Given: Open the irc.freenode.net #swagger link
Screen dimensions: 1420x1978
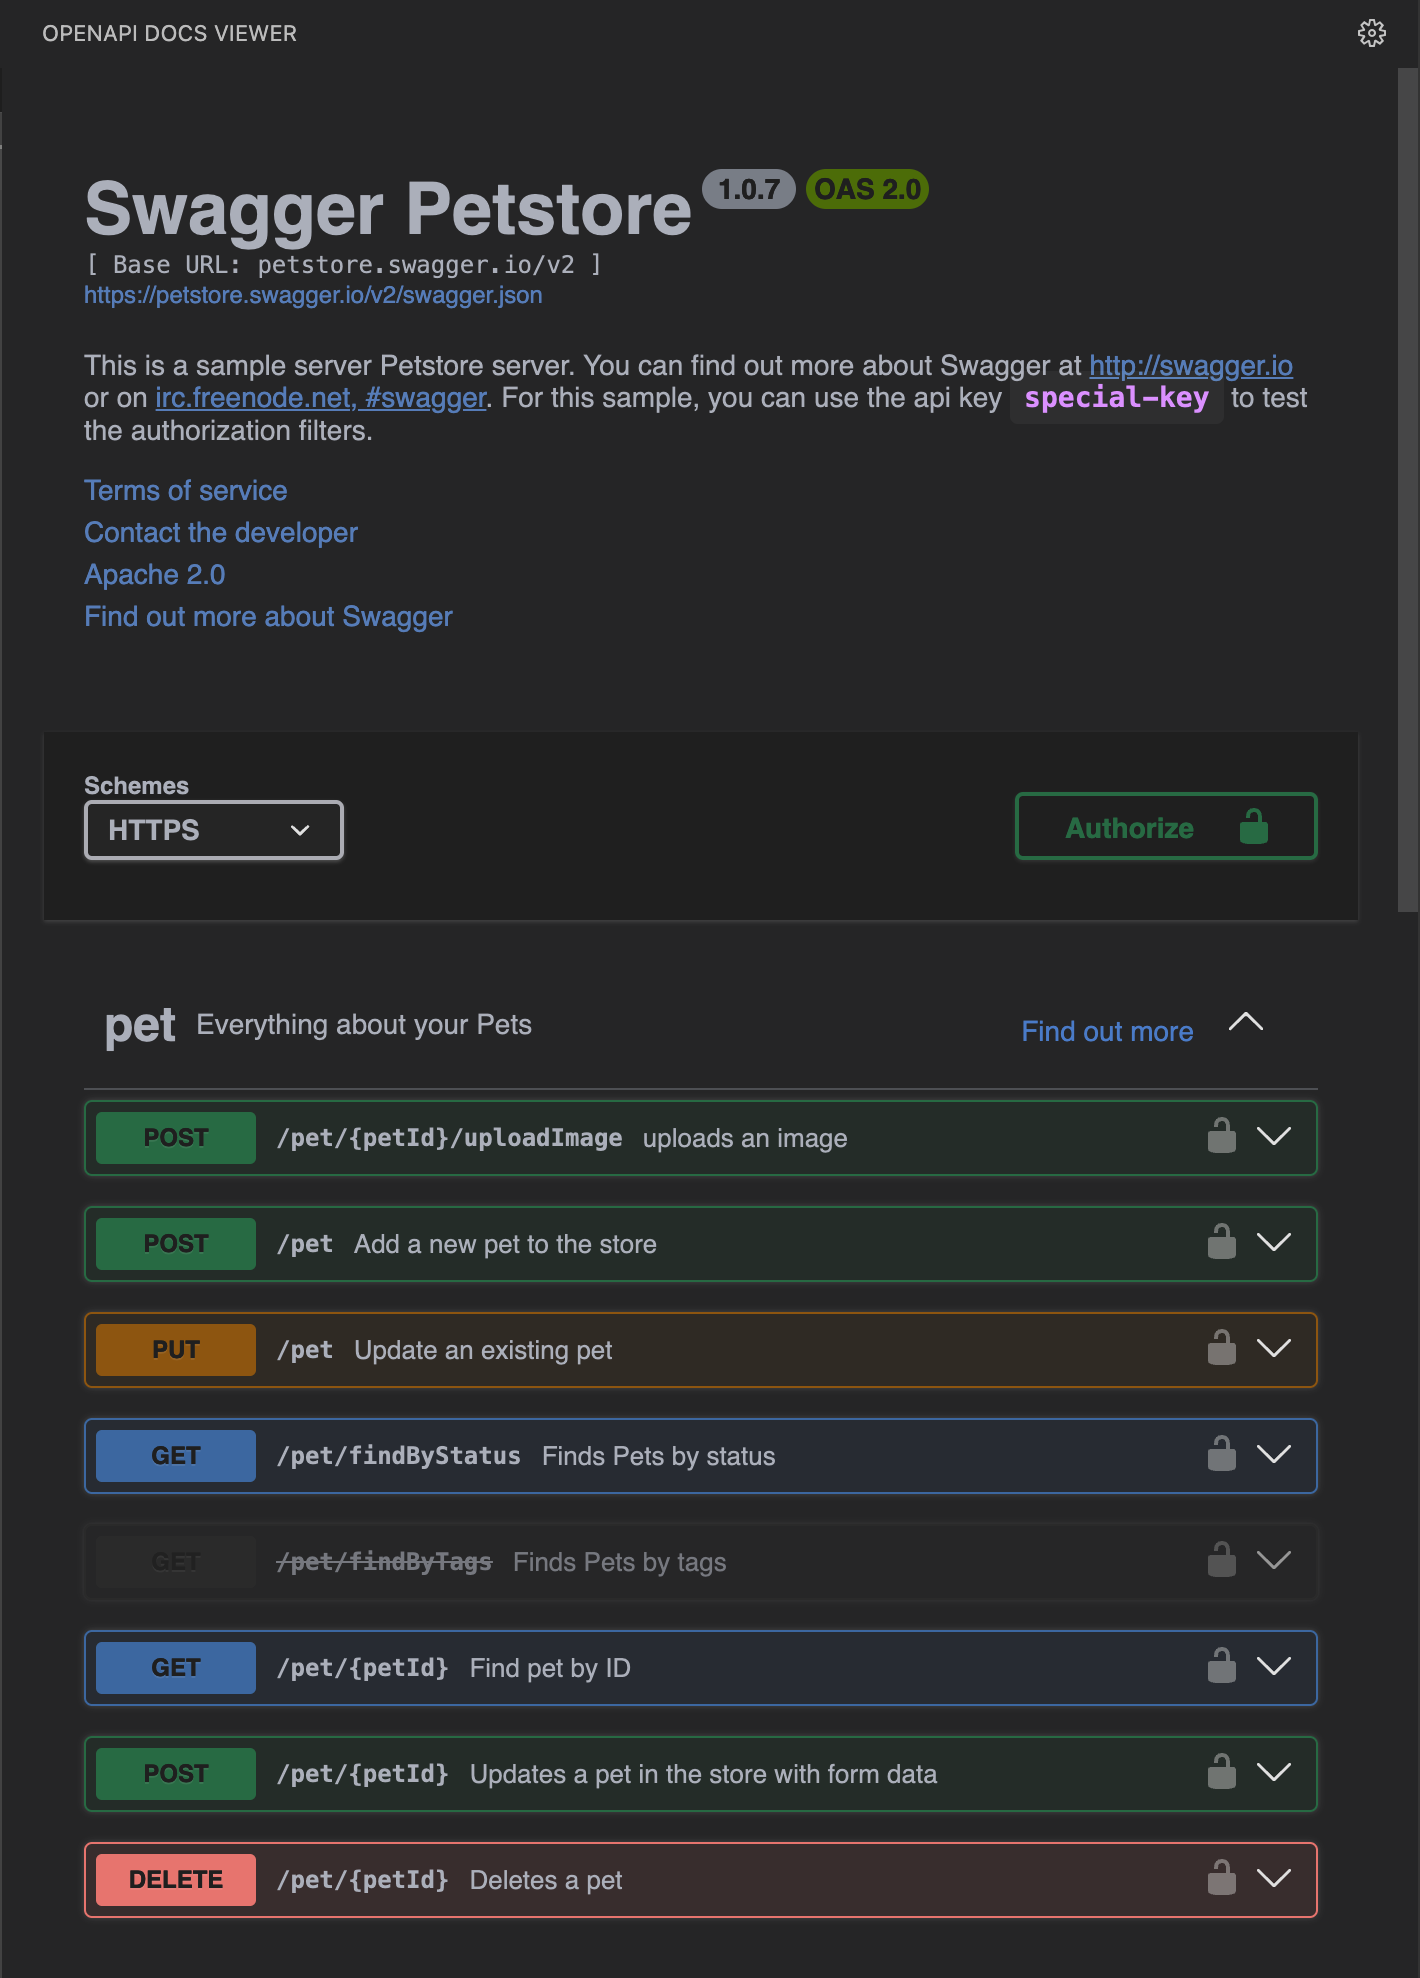Looking at the screenshot, I should (321, 398).
